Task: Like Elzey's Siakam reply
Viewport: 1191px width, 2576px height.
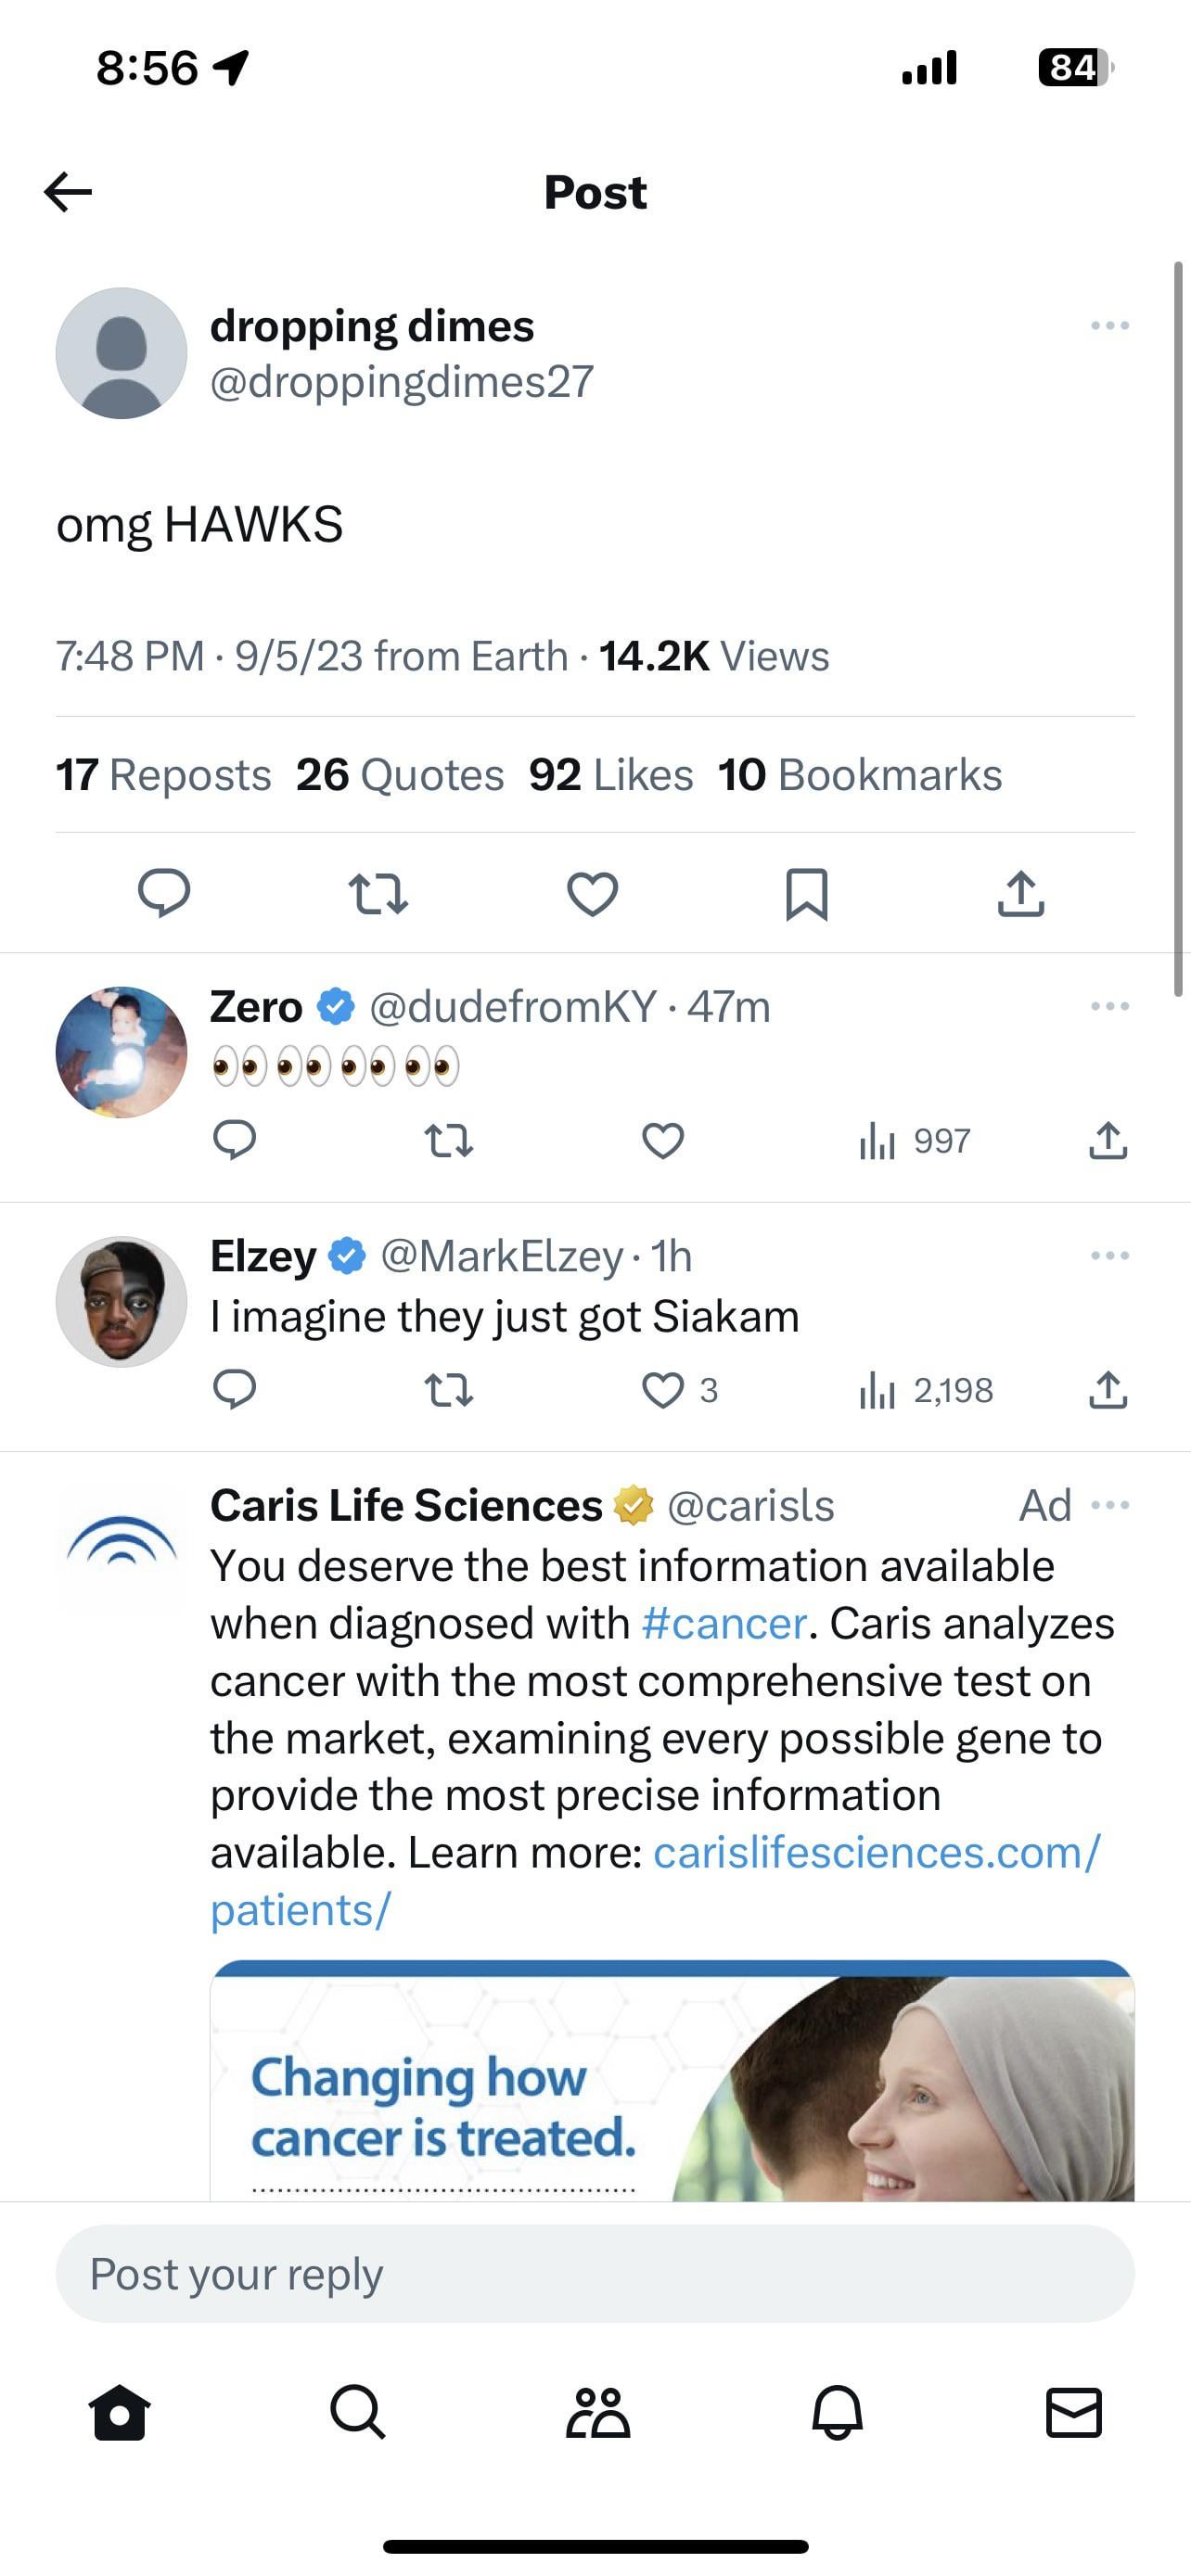Action: tap(663, 1390)
